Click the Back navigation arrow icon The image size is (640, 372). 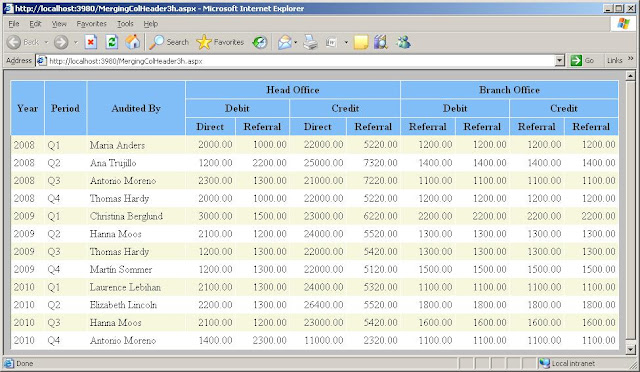(14, 42)
